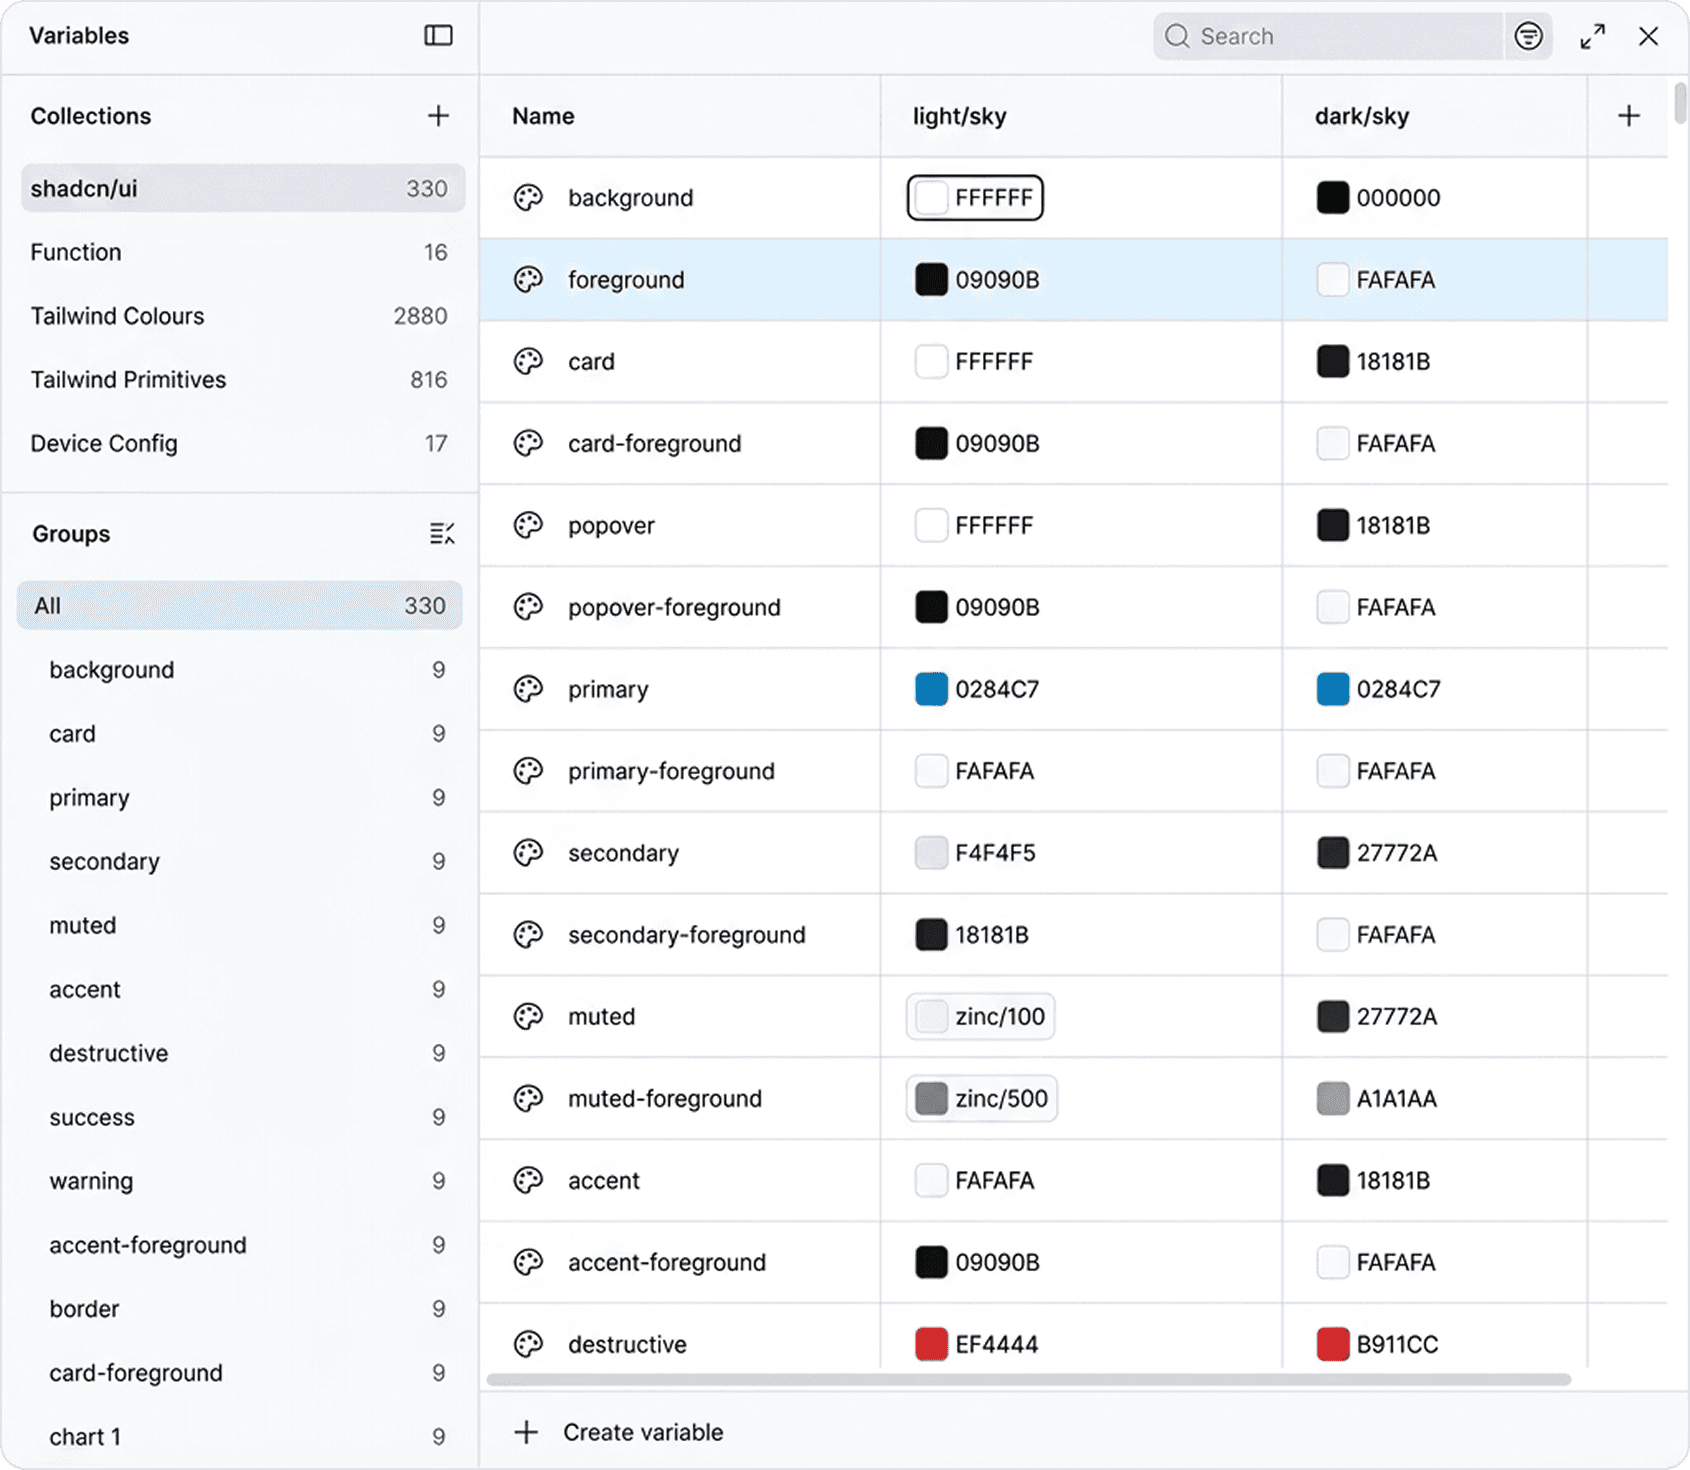Viewport: 1690px width, 1470px height.
Task: Click Create variable button
Action: [x=618, y=1432]
